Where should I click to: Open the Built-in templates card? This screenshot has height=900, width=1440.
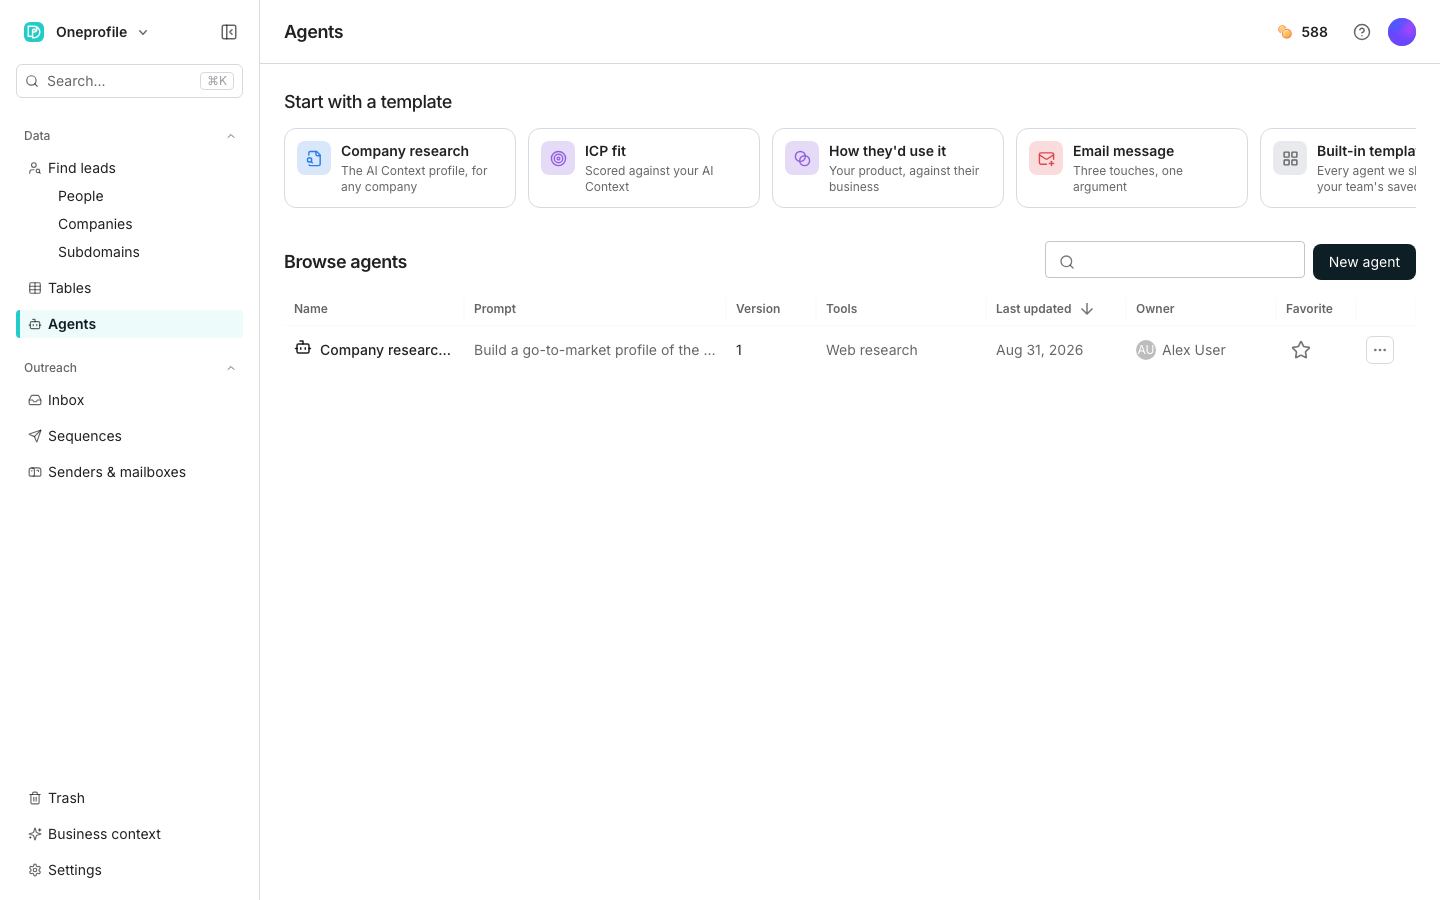[x=1339, y=168]
